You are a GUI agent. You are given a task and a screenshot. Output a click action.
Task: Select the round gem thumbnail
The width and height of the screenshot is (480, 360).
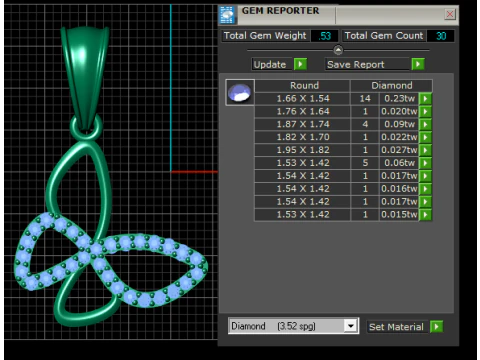(240, 92)
